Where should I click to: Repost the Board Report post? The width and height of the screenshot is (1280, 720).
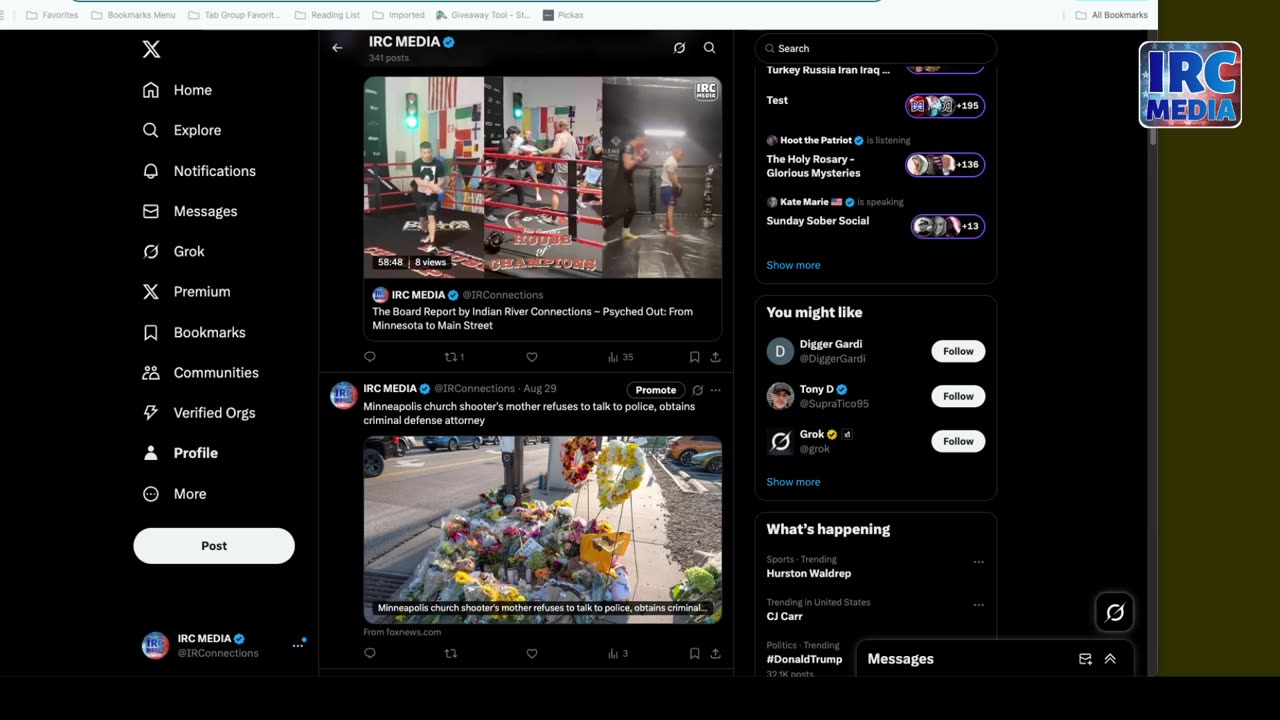click(x=454, y=357)
